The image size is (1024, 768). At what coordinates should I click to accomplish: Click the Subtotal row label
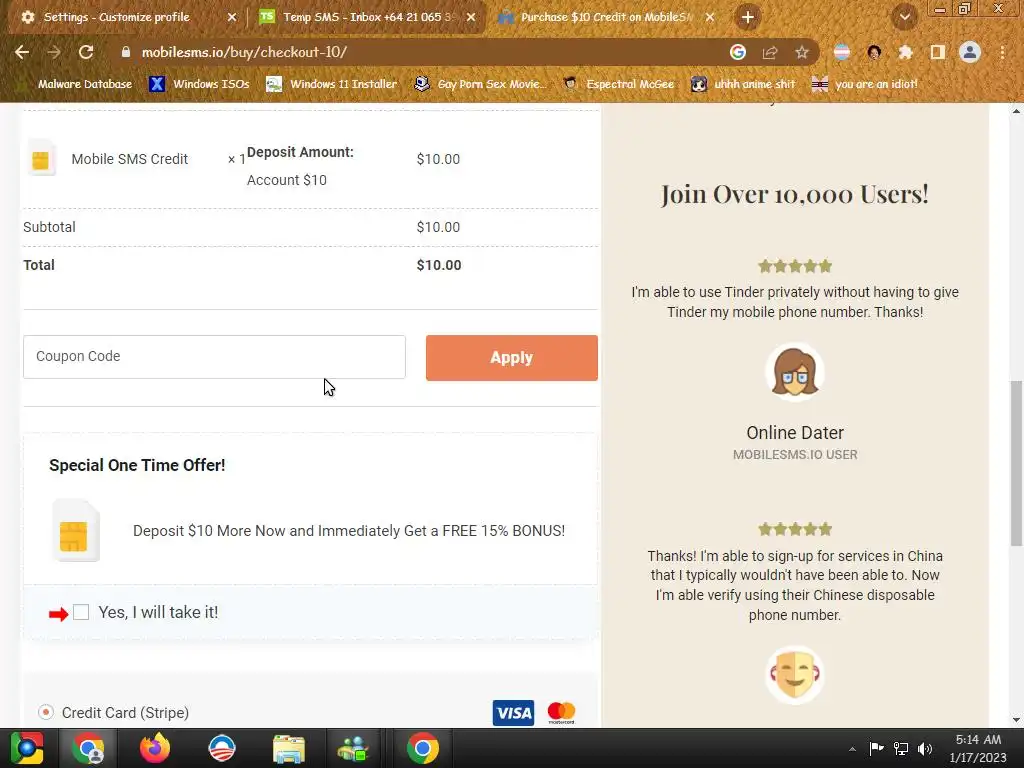click(50, 227)
